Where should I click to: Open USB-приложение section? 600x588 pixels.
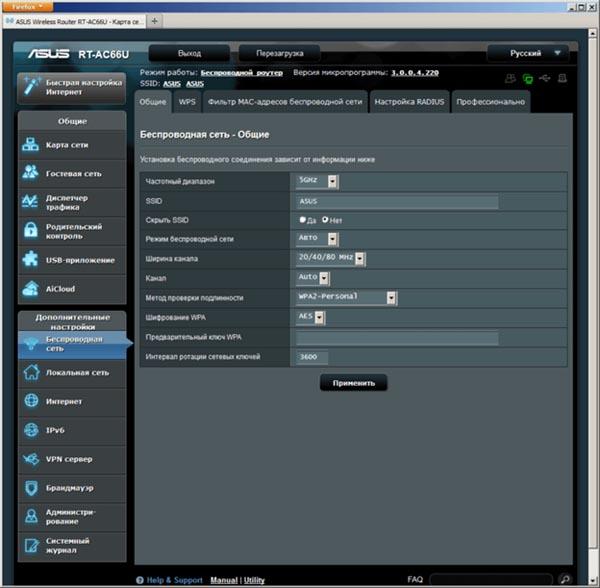(x=72, y=260)
